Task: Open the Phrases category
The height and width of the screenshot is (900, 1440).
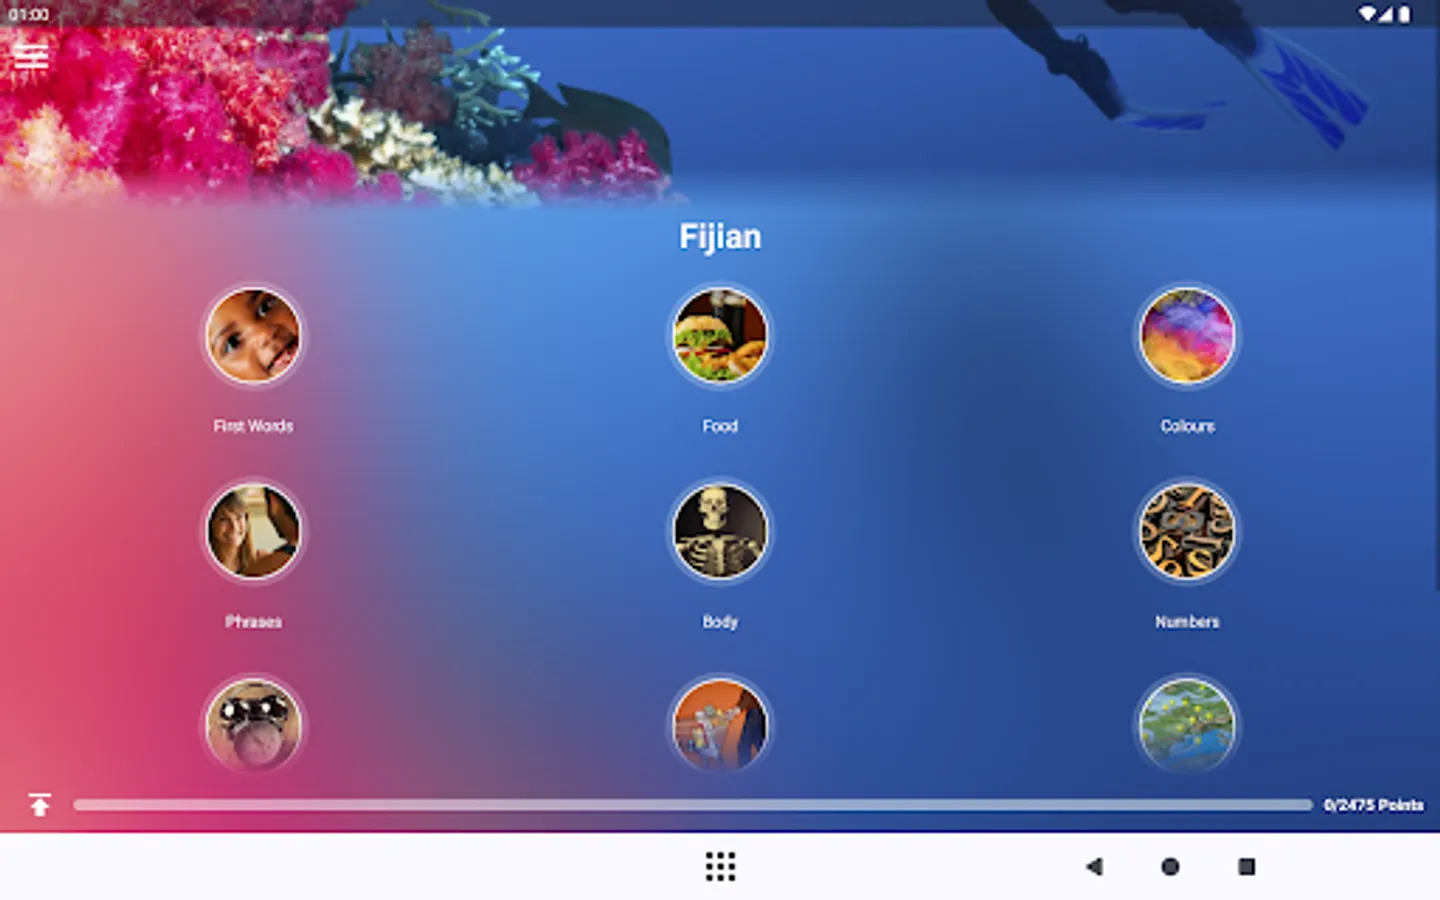Action: (x=253, y=532)
